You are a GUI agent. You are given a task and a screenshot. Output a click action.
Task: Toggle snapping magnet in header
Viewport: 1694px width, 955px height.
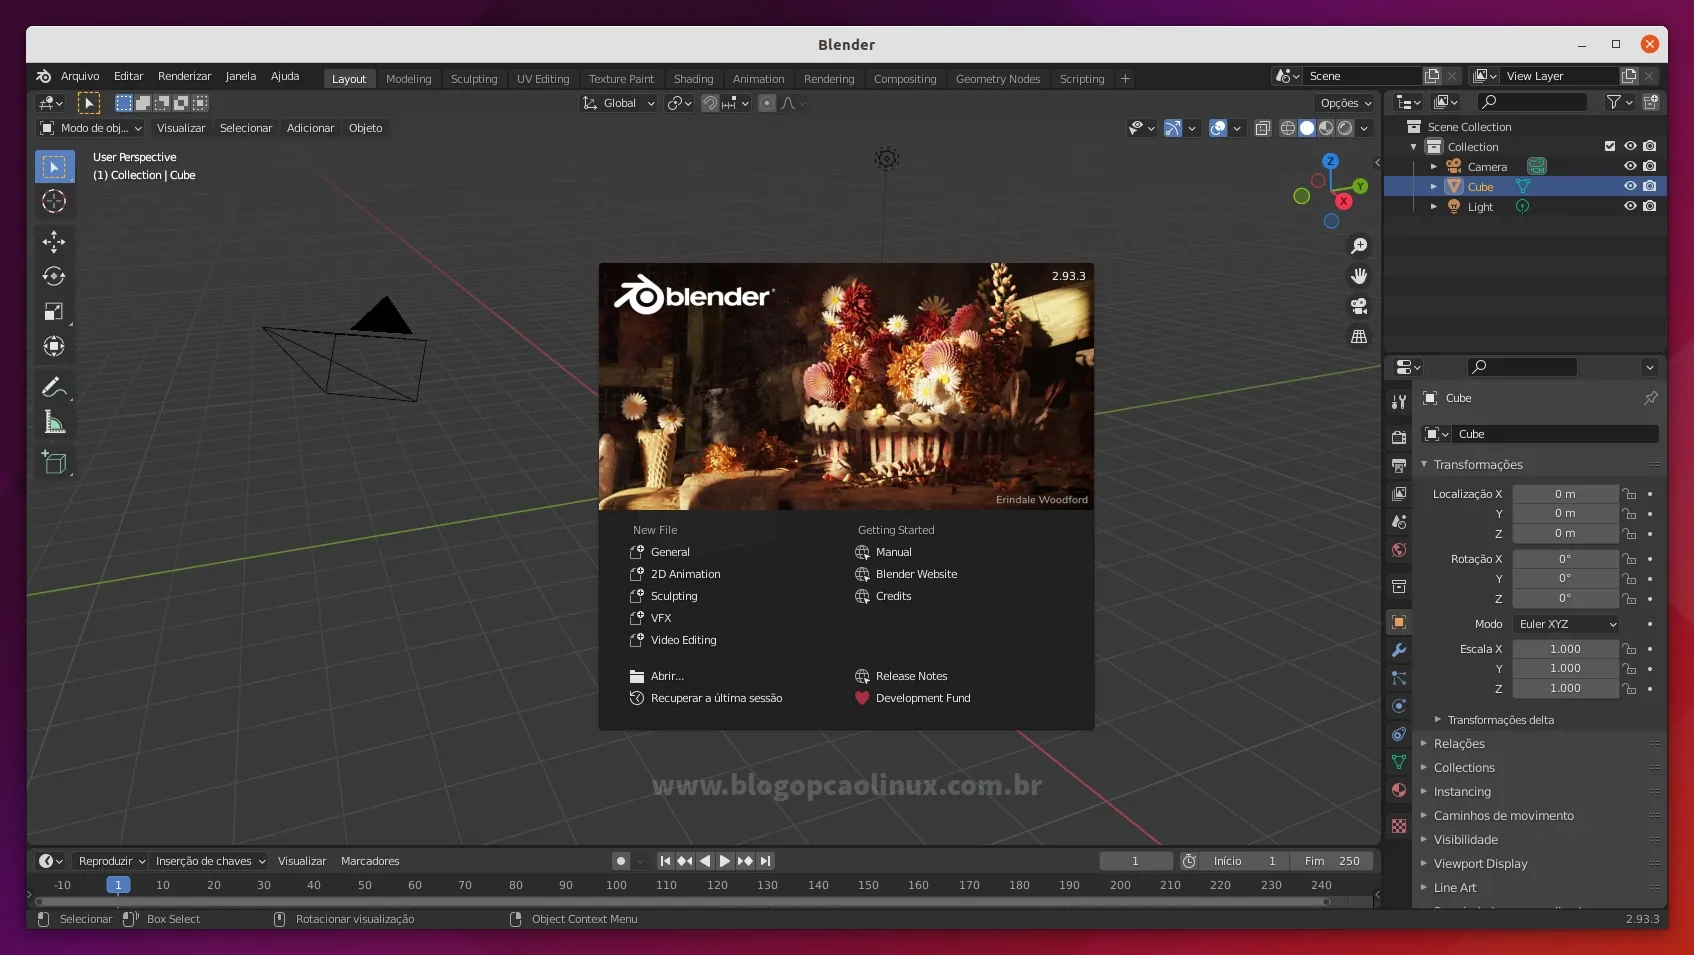click(x=710, y=103)
